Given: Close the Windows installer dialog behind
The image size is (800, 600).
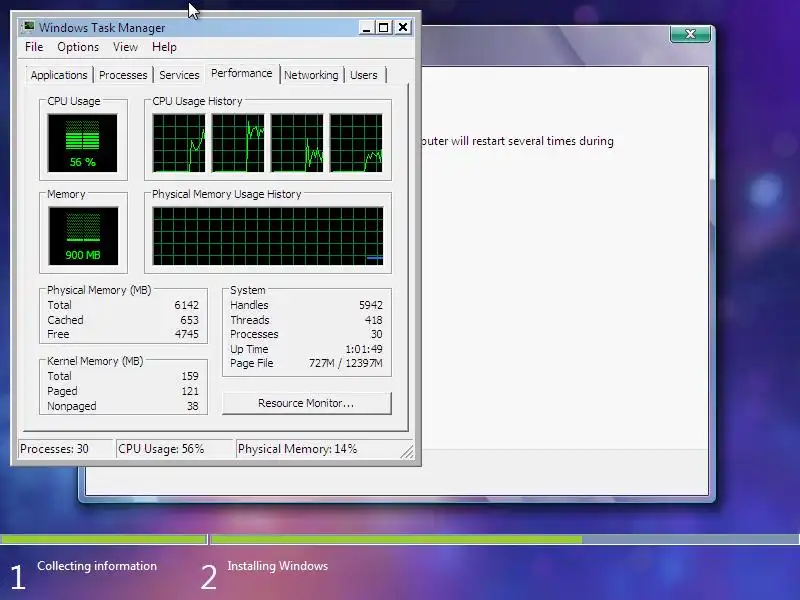Looking at the screenshot, I should (690, 34).
